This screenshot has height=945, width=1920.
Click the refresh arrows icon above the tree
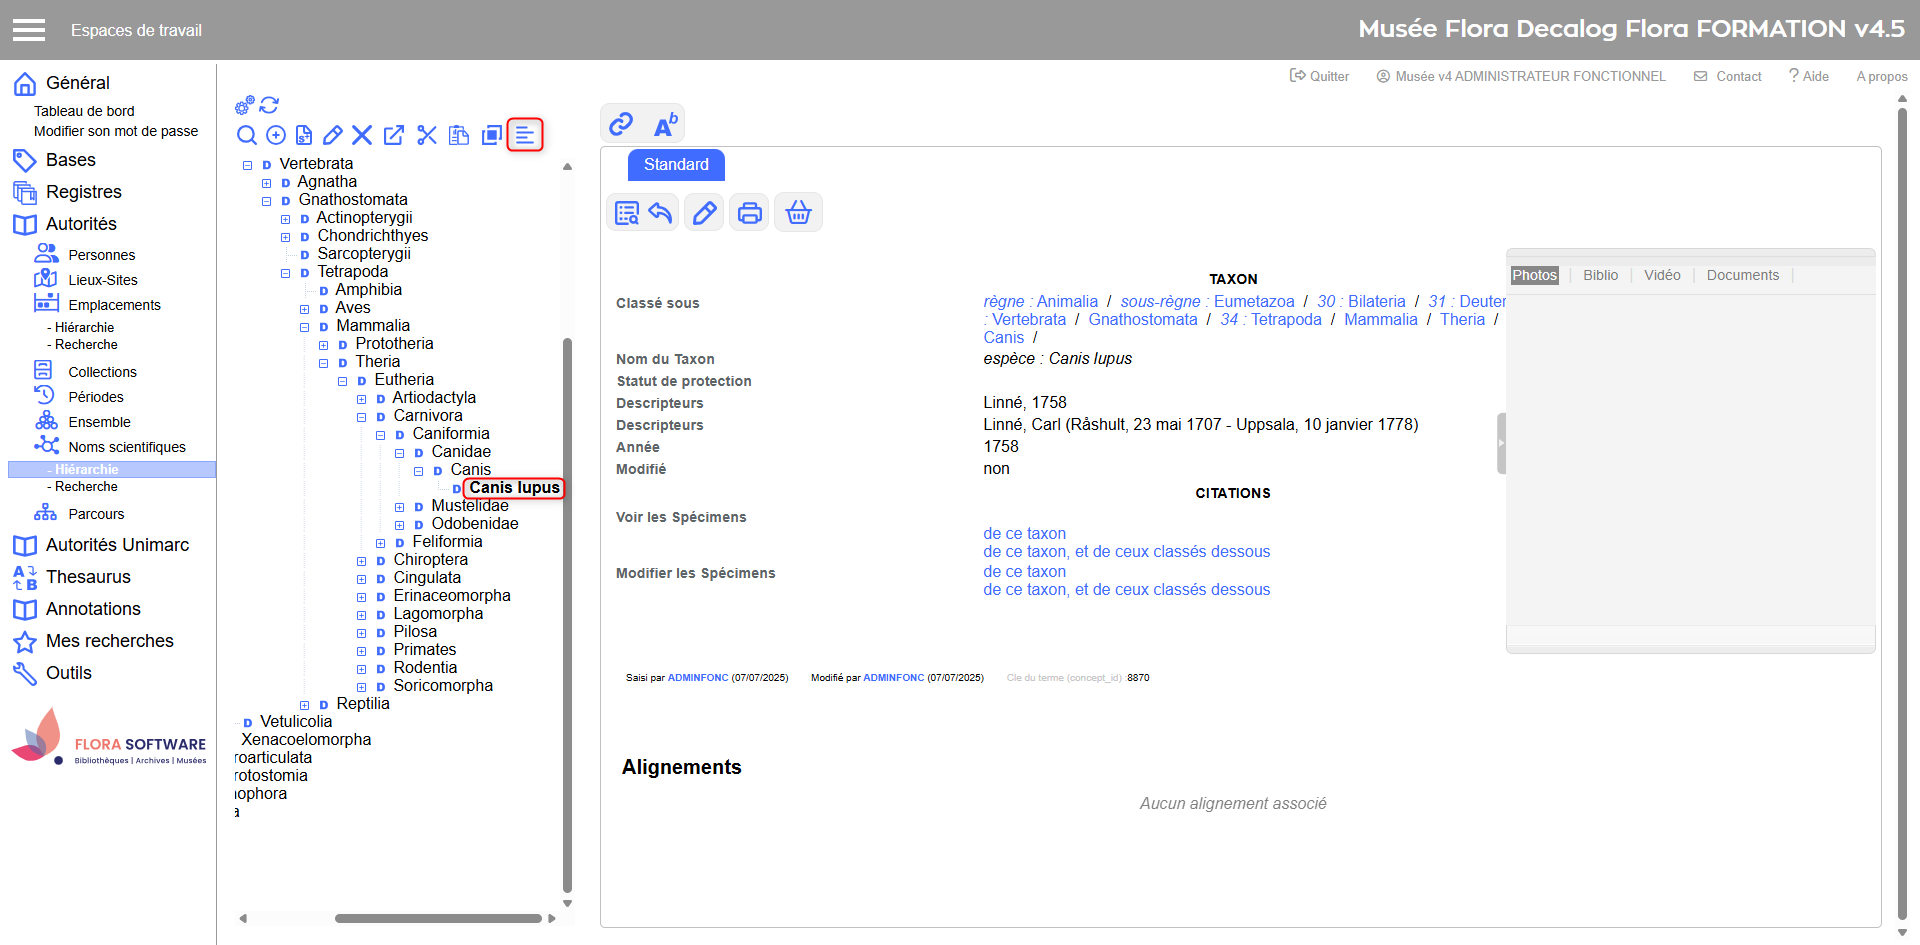click(269, 105)
